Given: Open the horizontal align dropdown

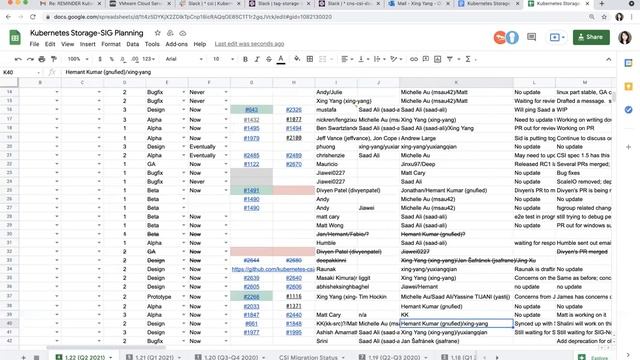Looking at the screenshot, I should [x=347, y=59].
